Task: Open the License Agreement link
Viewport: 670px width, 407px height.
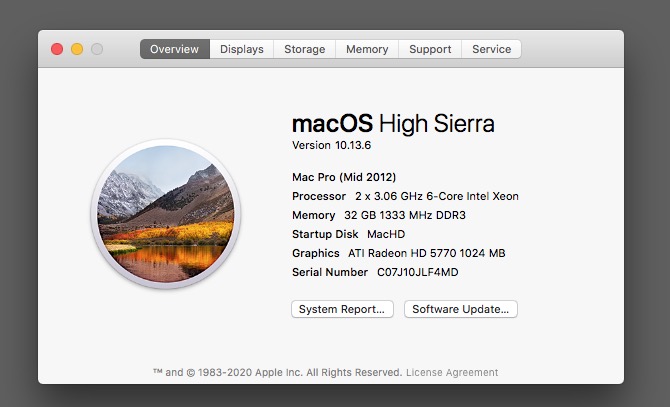Action: pyautogui.click(x=452, y=372)
